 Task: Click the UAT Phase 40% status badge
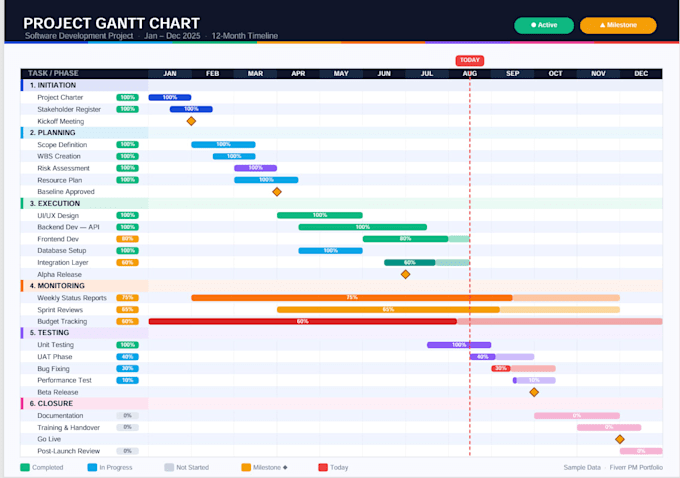pyautogui.click(x=128, y=357)
